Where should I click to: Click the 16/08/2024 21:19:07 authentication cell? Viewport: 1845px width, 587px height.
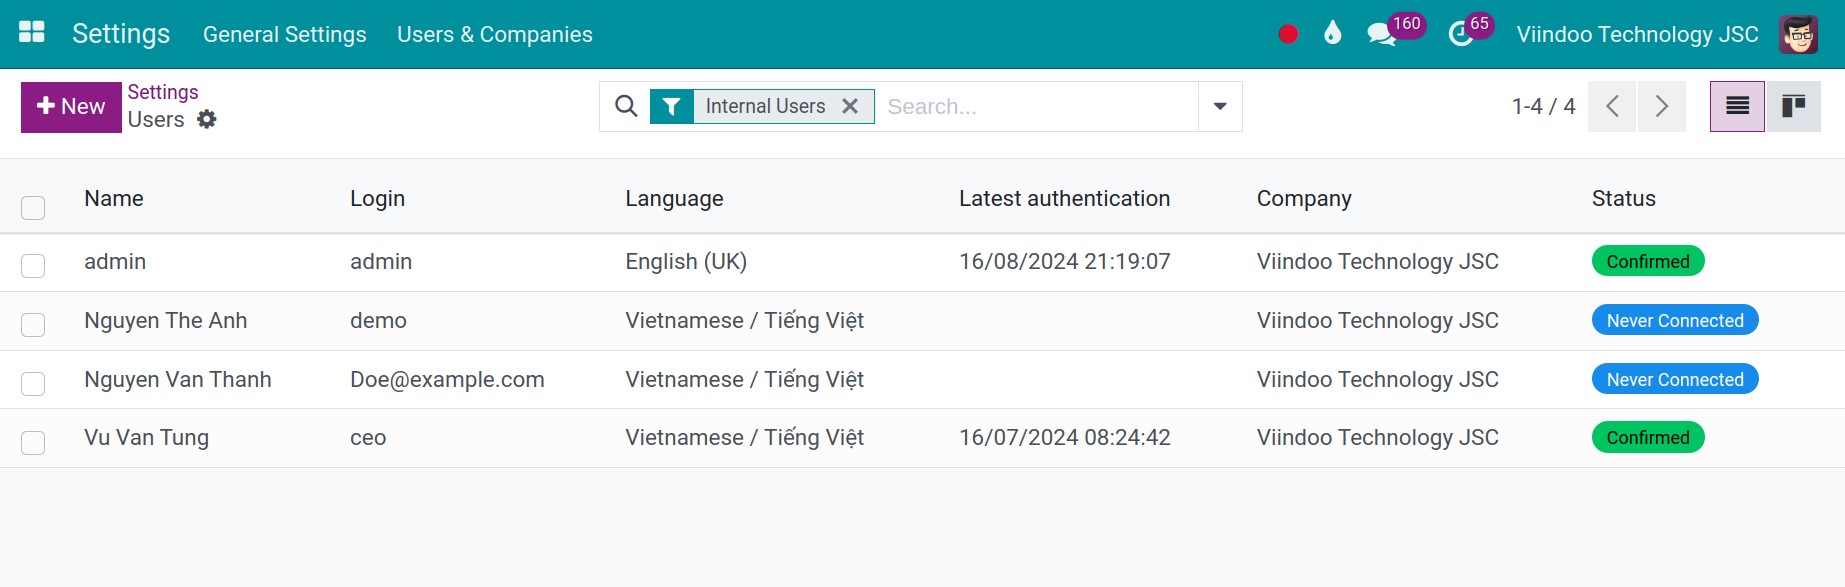pyautogui.click(x=1064, y=261)
